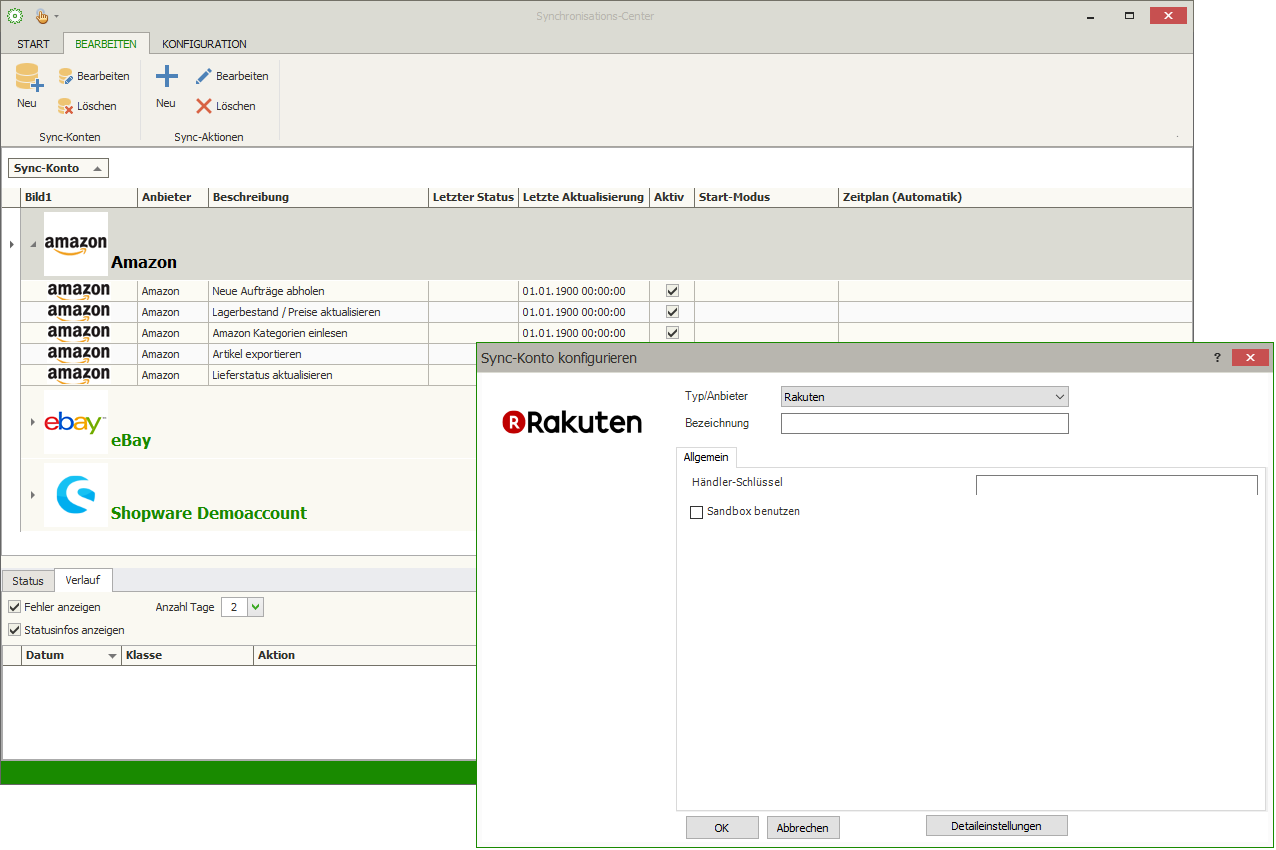Screen dimensions: 1276x850
Task: Collapse the Amazon group
Action: click(33, 244)
